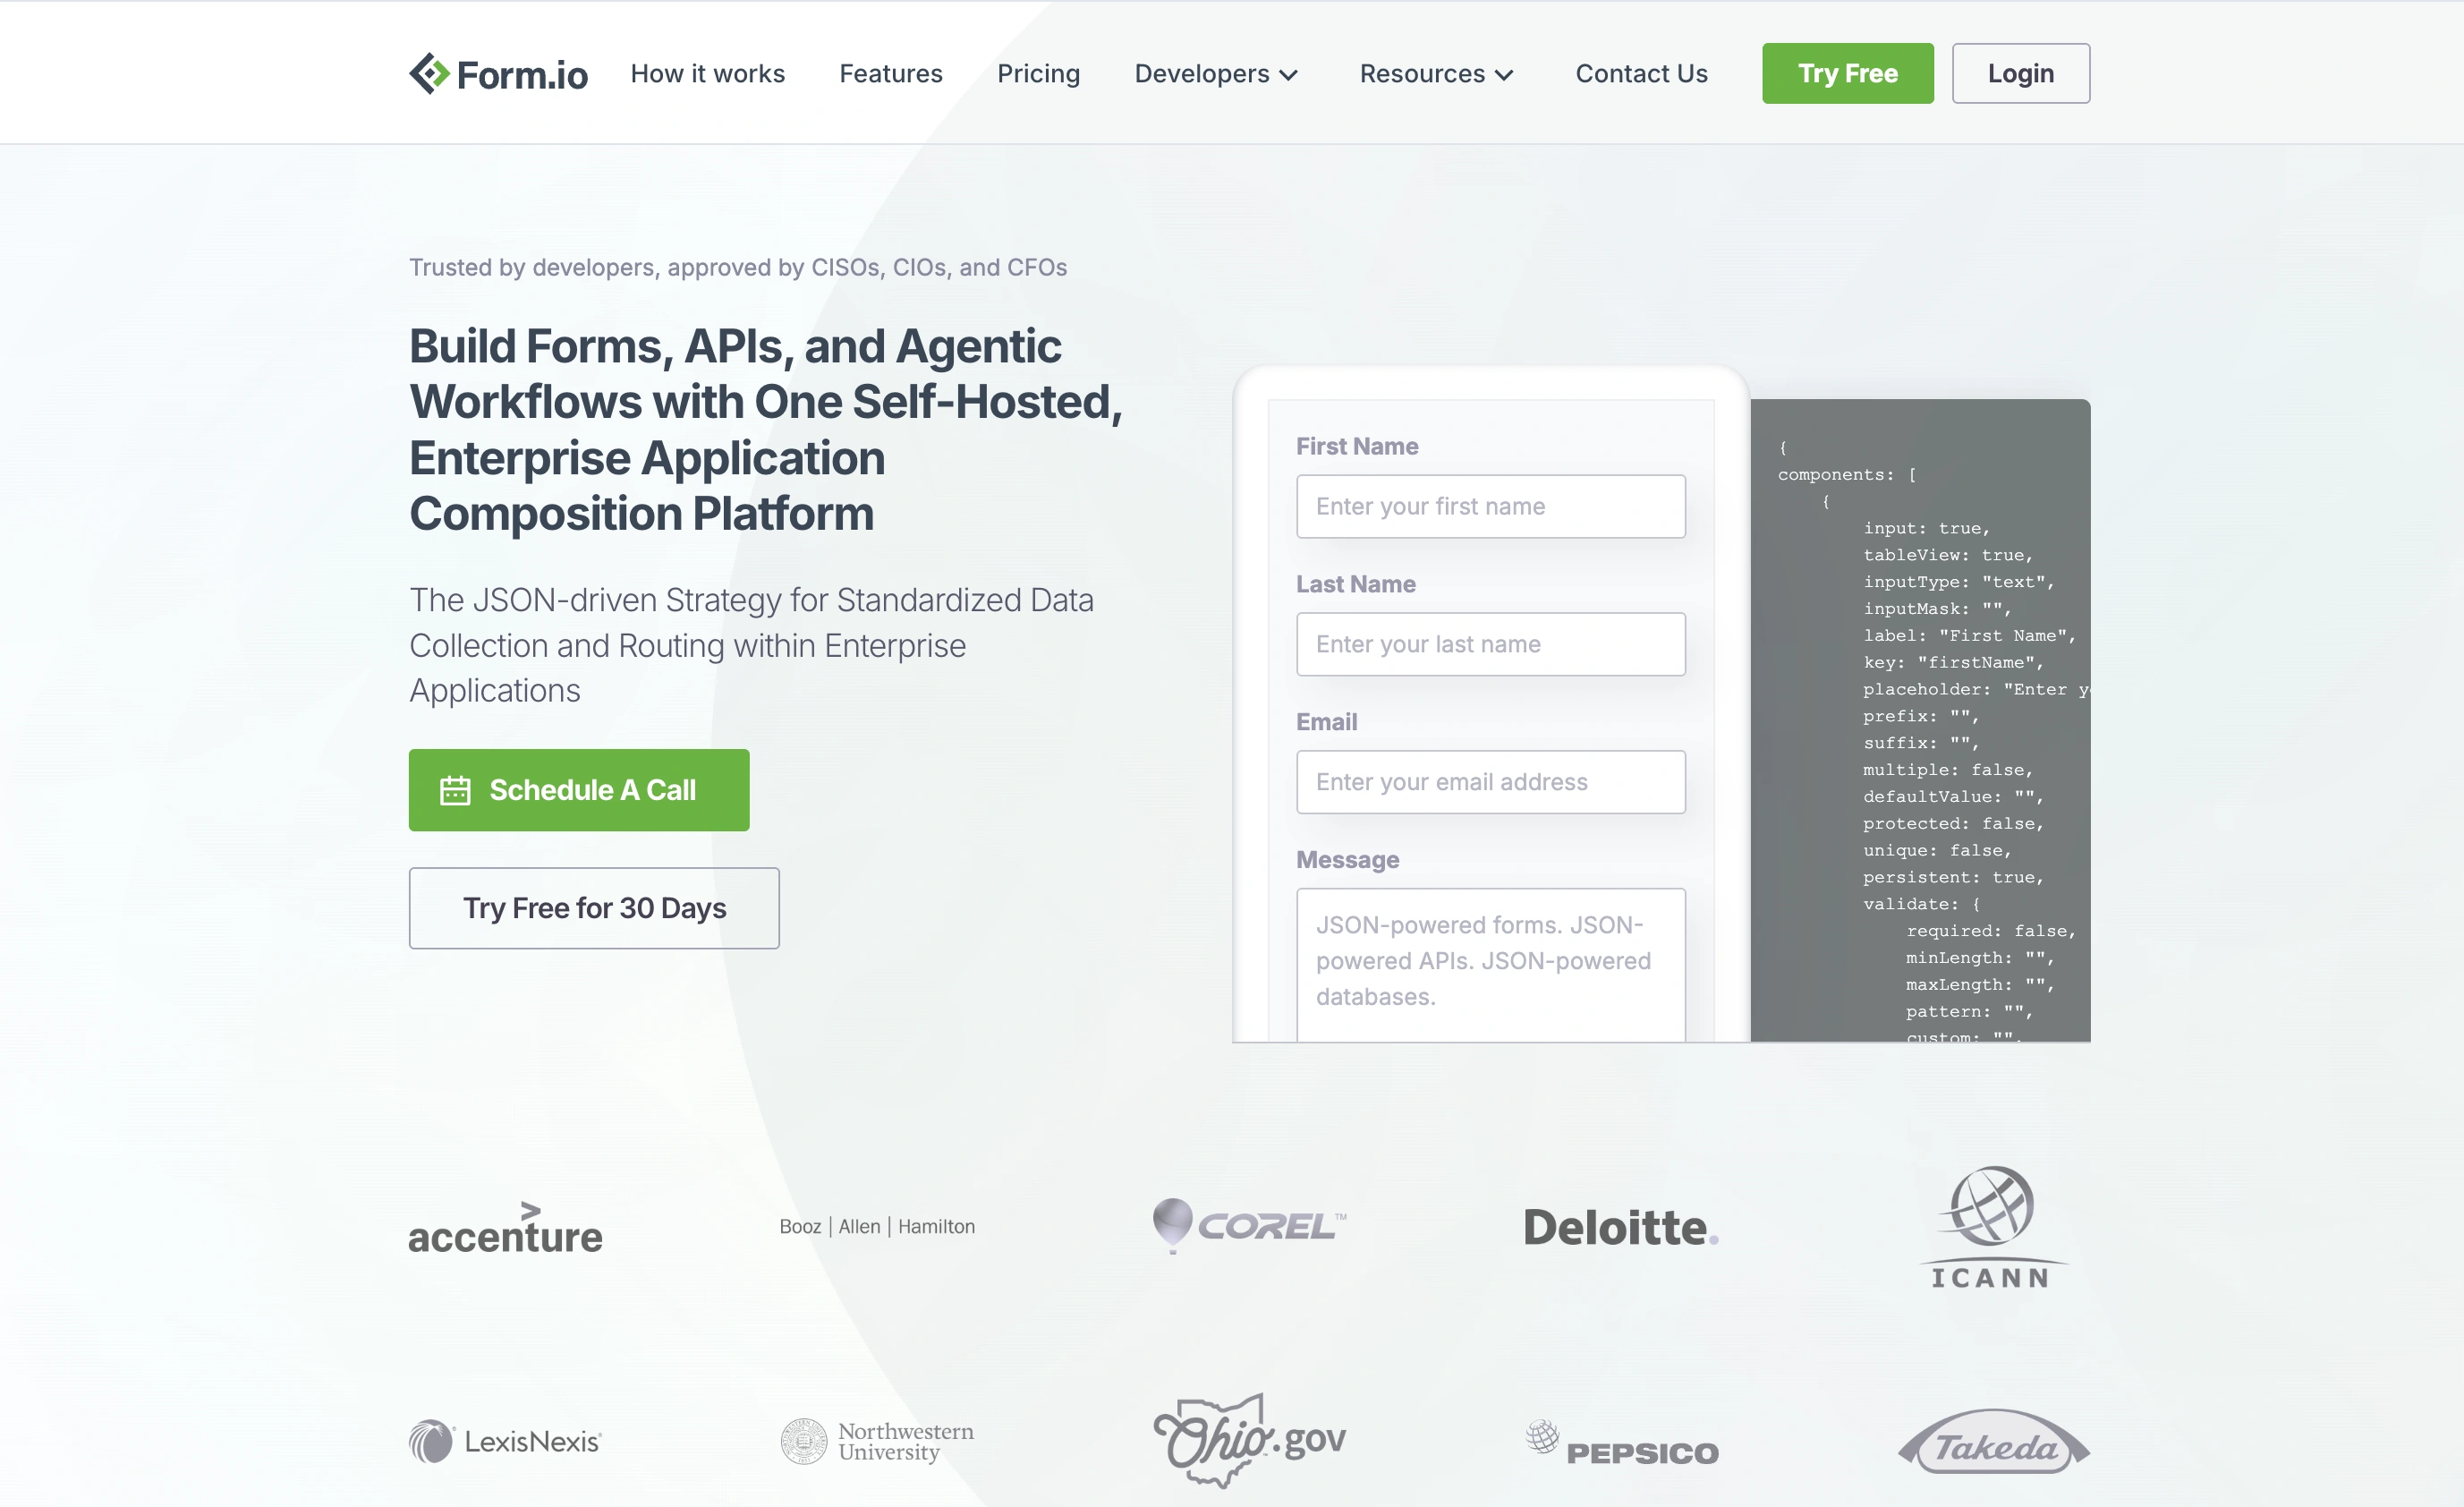Click the PepsiCo logo

(1620, 1443)
